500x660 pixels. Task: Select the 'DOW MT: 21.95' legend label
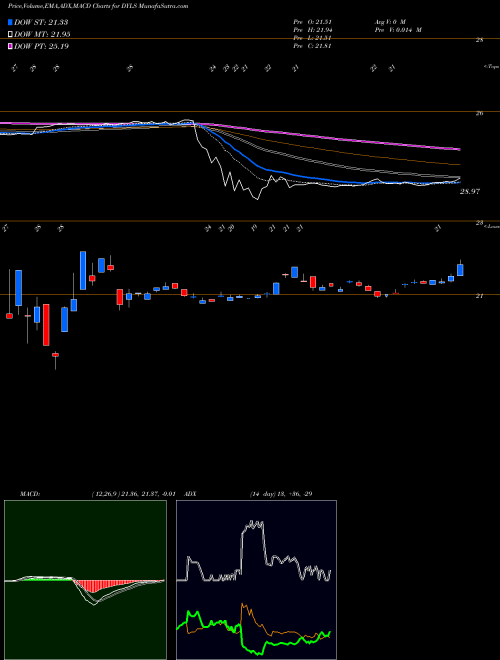pyautogui.click(x=42, y=35)
